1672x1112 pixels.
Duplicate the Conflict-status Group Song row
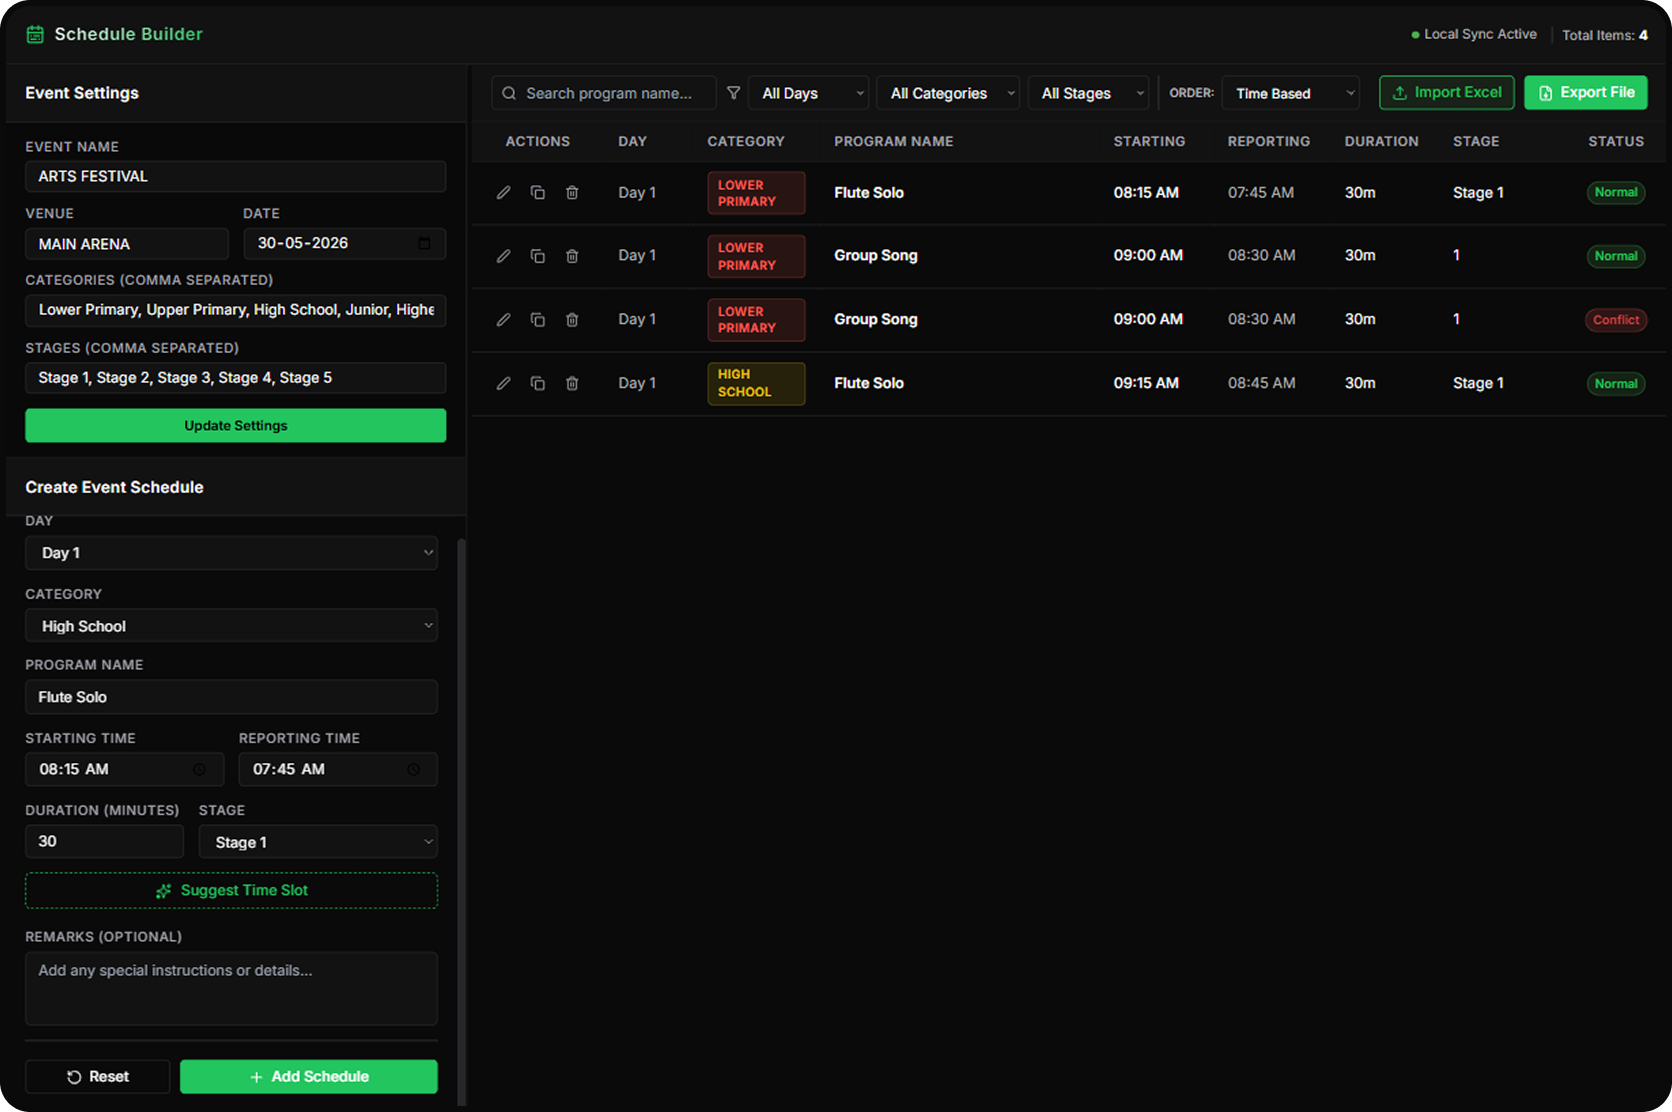point(538,320)
